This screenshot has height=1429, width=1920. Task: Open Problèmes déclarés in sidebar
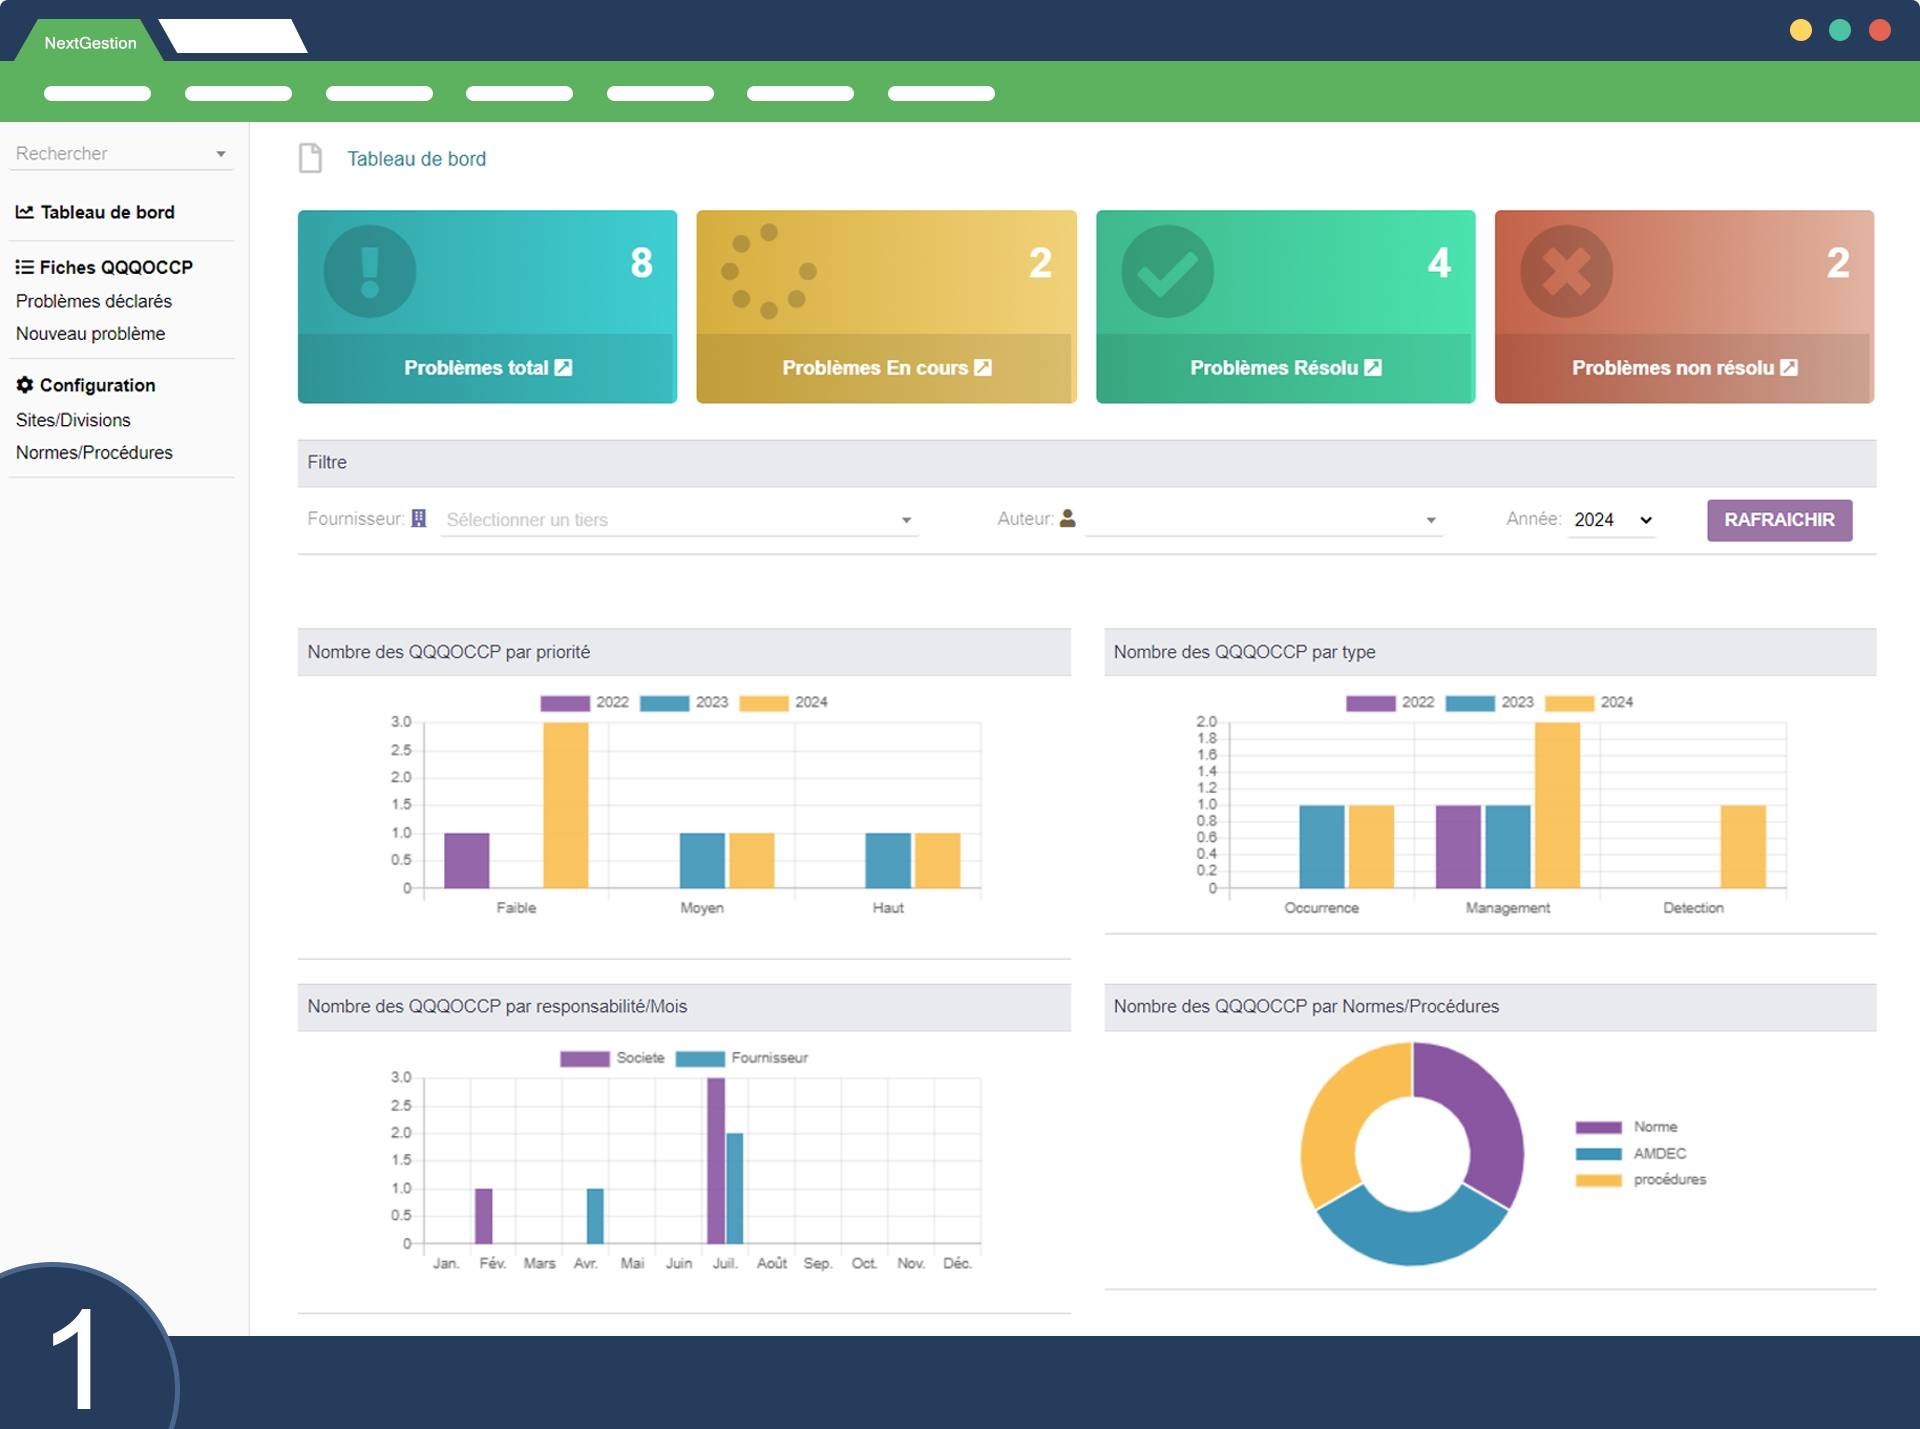click(94, 301)
